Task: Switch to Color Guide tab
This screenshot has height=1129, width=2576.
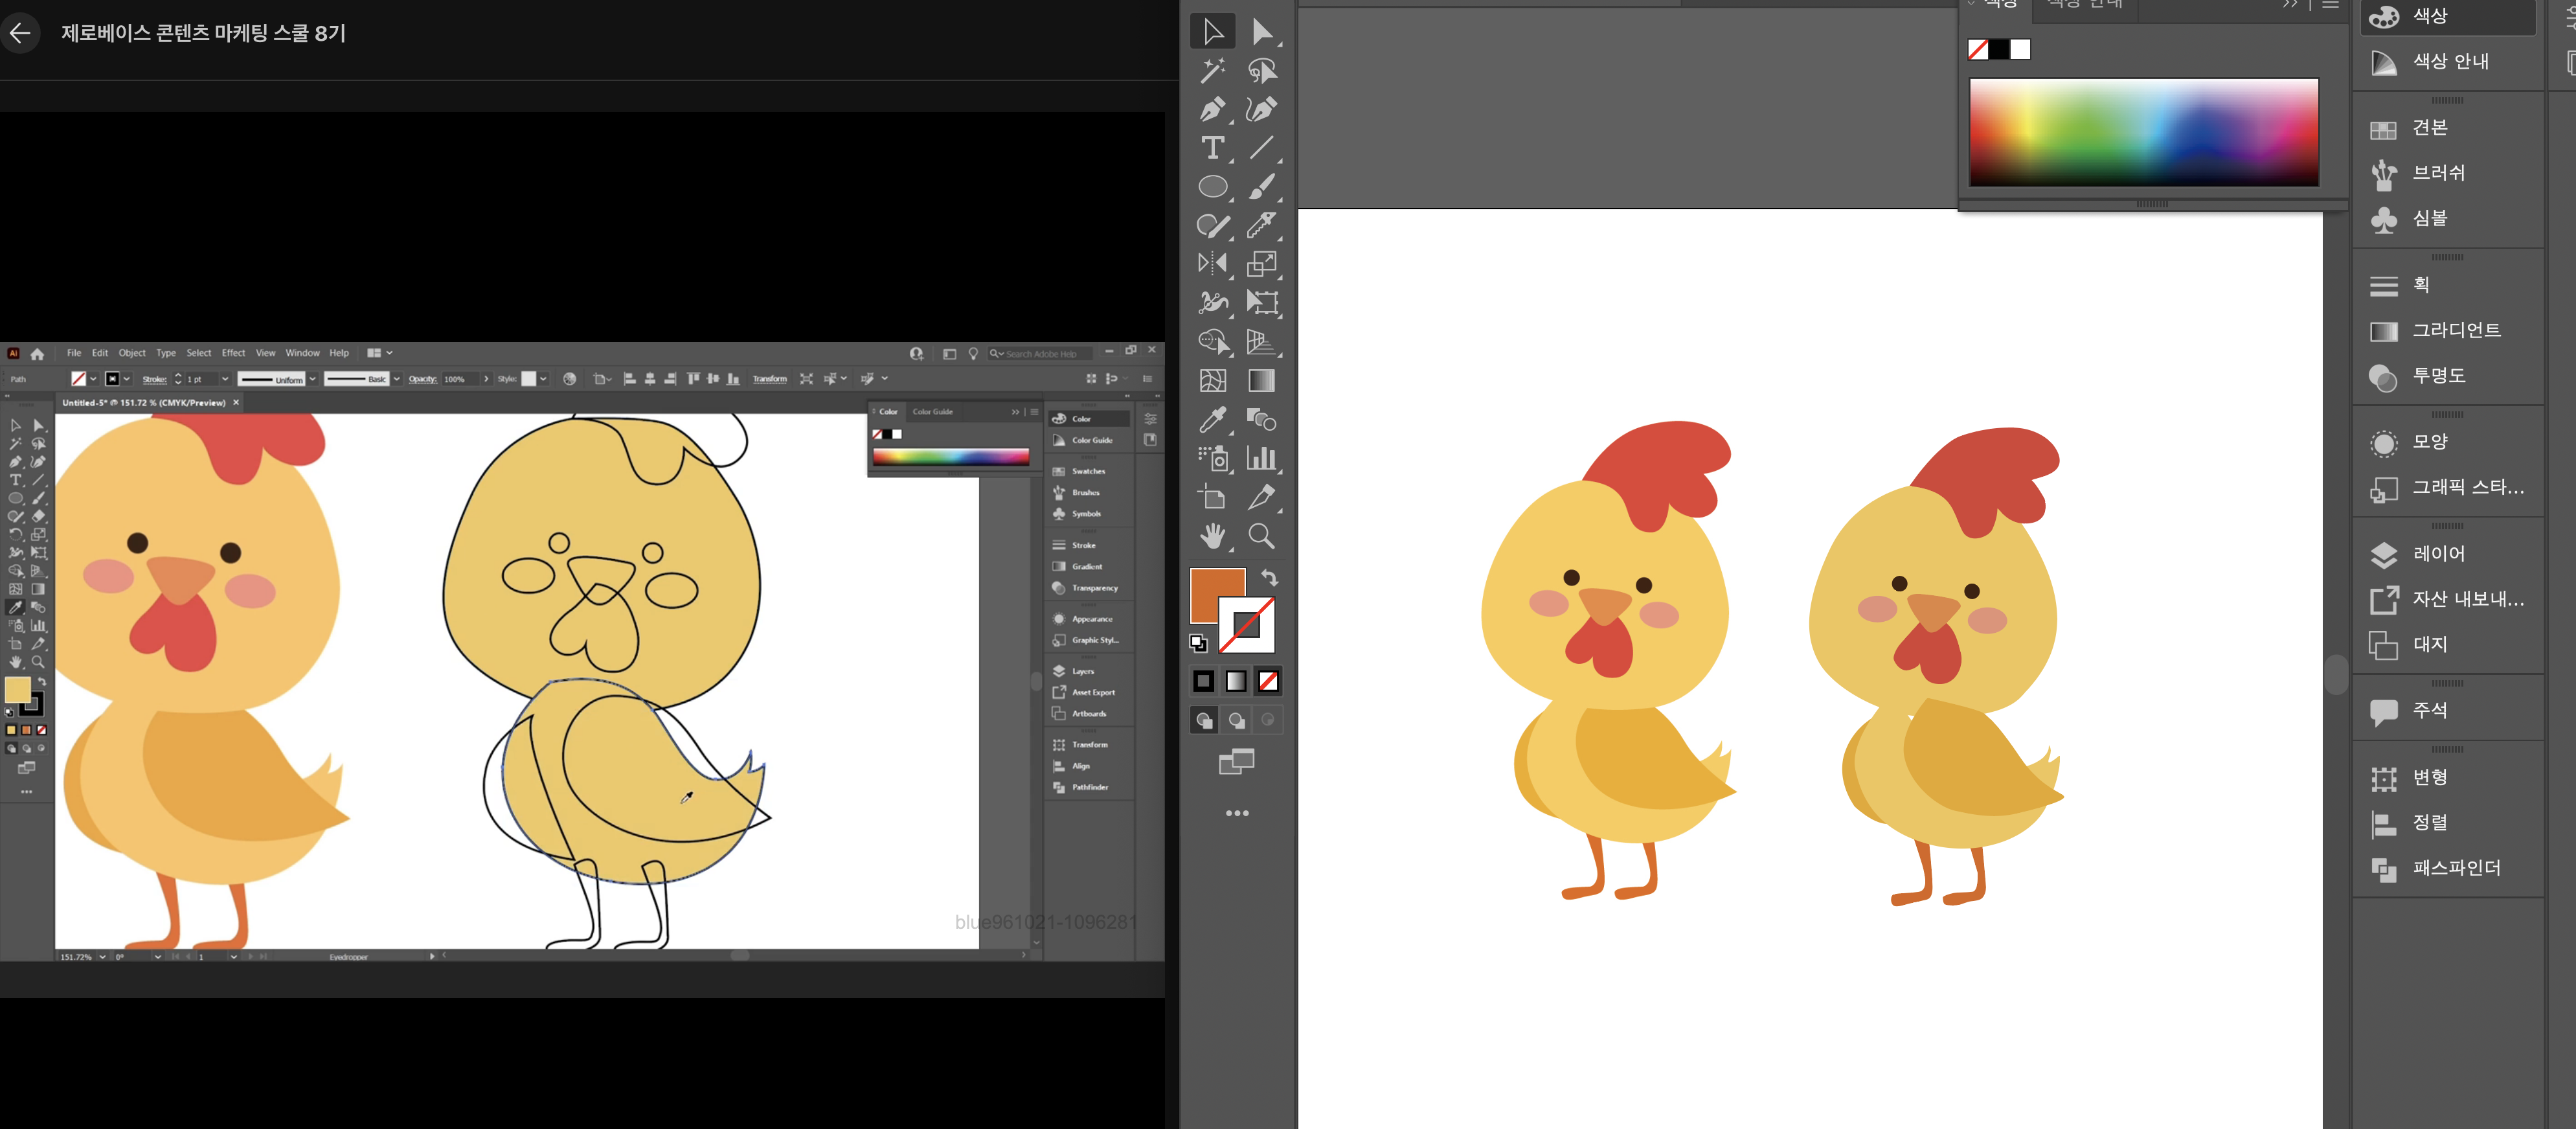Action: click(x=932, y=411)
